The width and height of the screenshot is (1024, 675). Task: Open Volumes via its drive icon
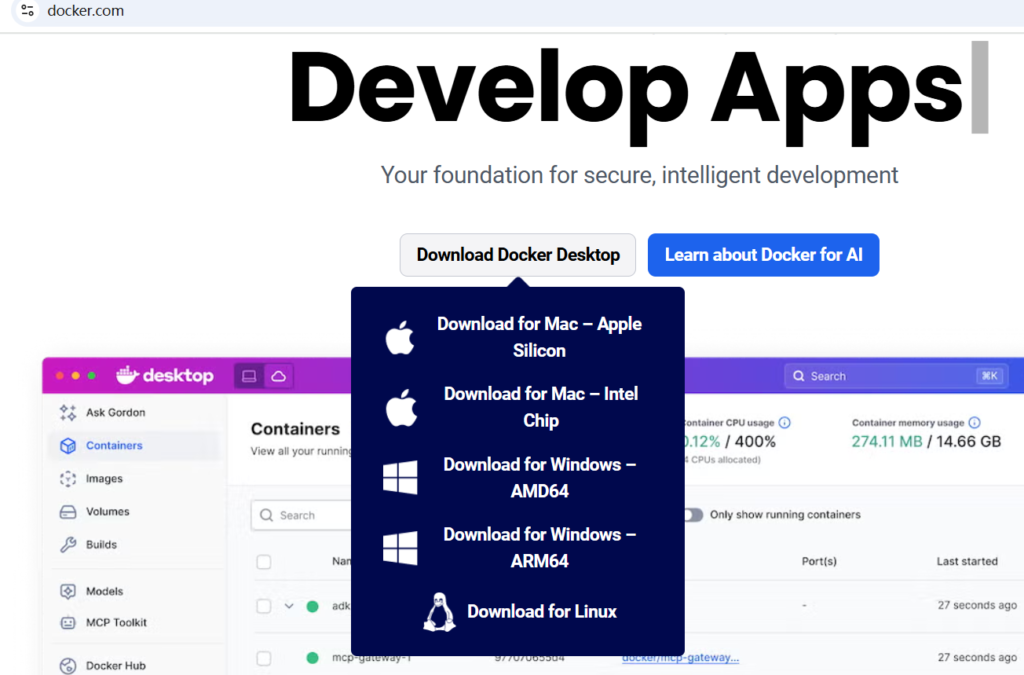tap(68, 512)
